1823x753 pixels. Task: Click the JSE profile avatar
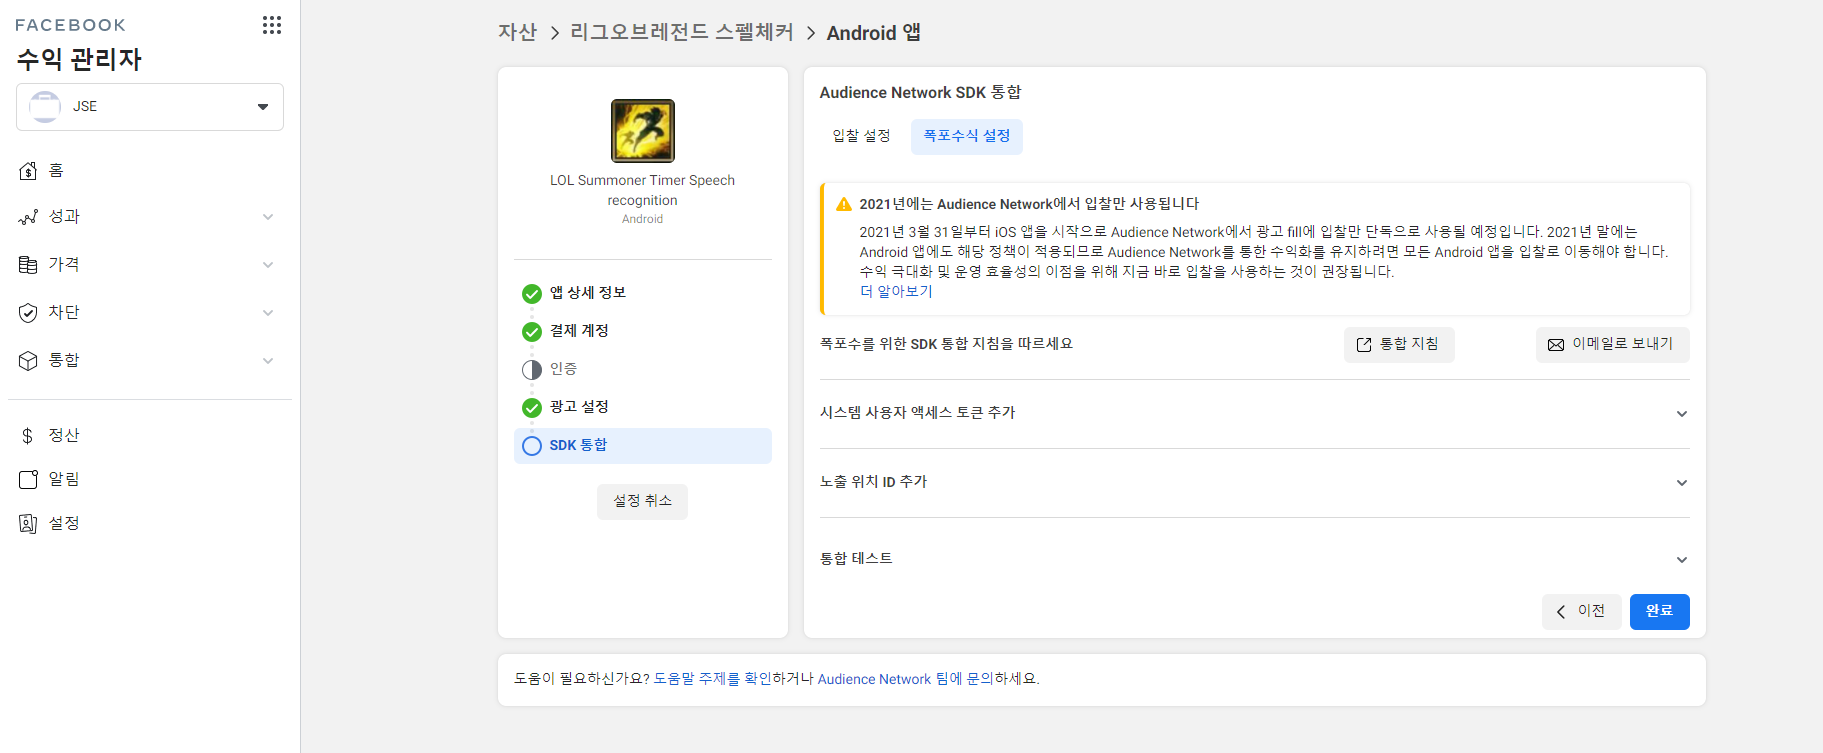[45, 107]
